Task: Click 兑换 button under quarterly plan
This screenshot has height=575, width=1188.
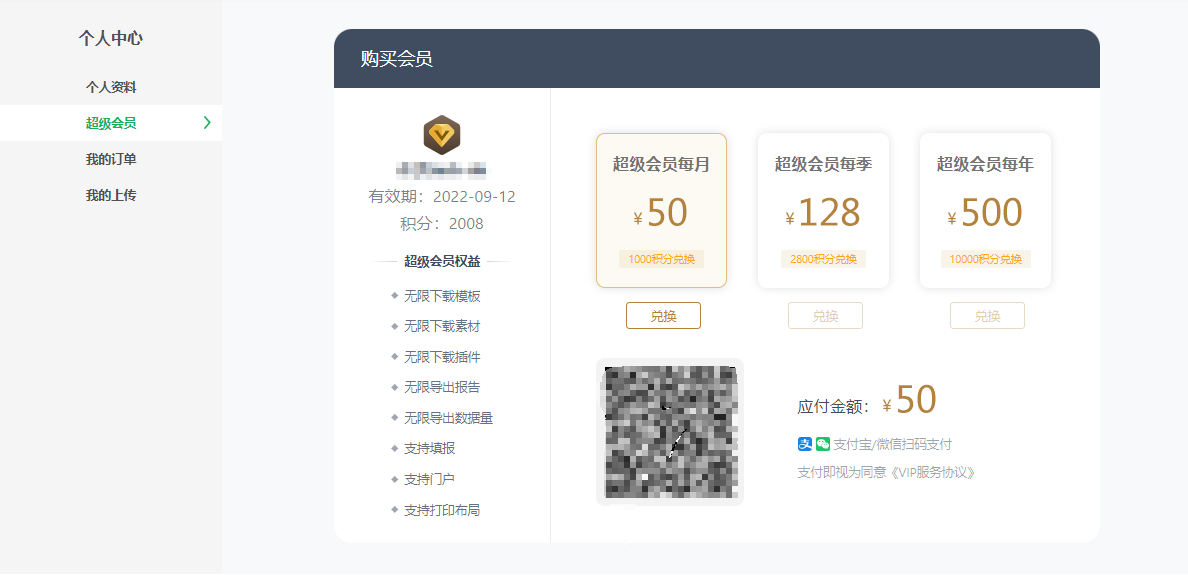Action: [x=825, y=316]
